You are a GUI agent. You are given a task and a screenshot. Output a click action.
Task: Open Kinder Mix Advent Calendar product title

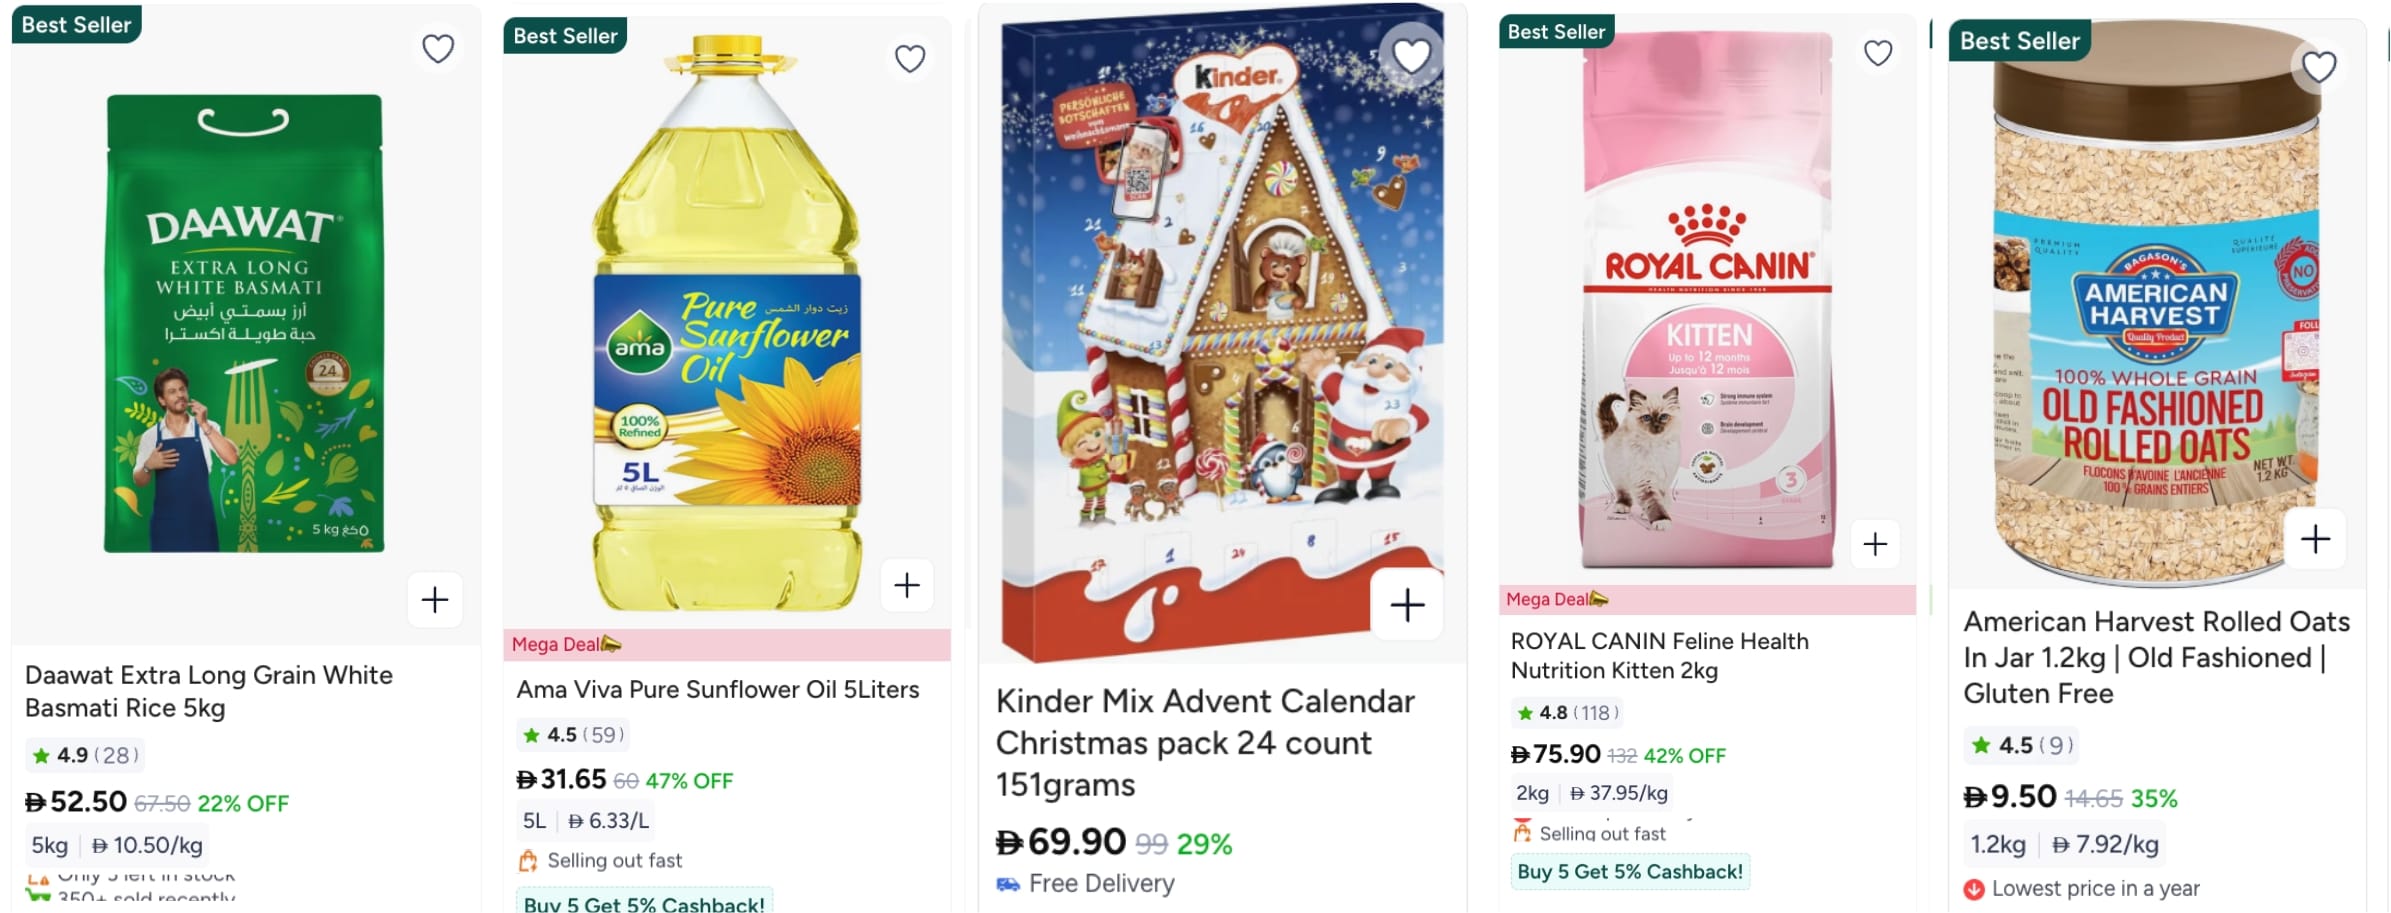[x=1204, y=742]
